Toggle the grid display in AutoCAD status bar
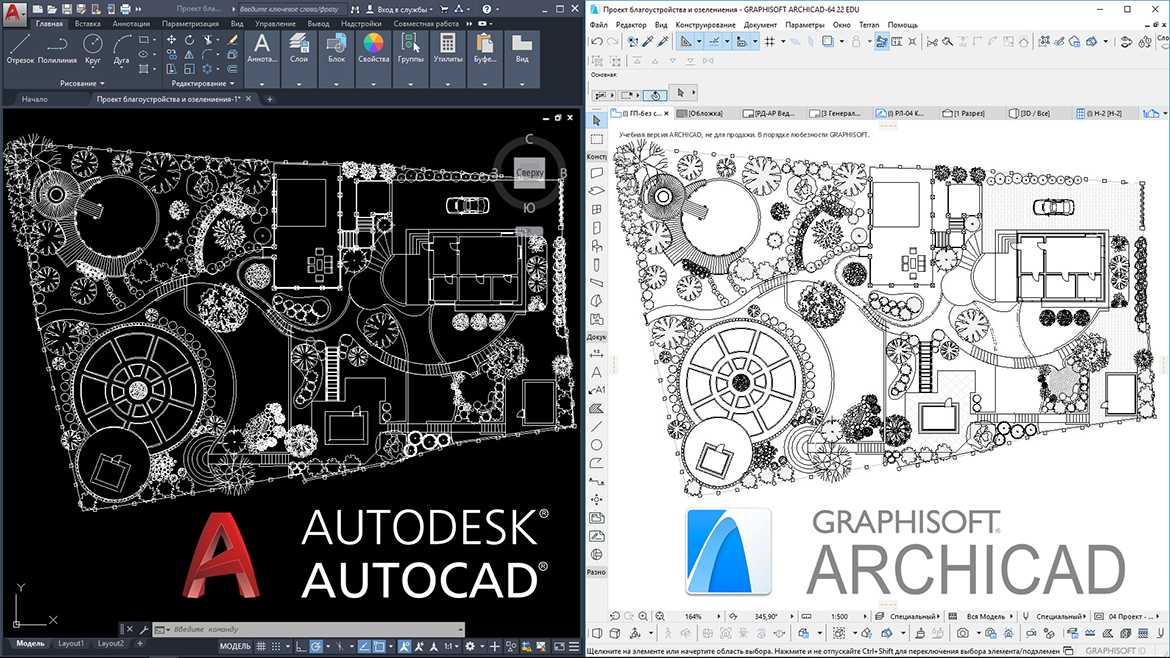This screenshot has width=1170, height=658. click(x=261, y=646)
